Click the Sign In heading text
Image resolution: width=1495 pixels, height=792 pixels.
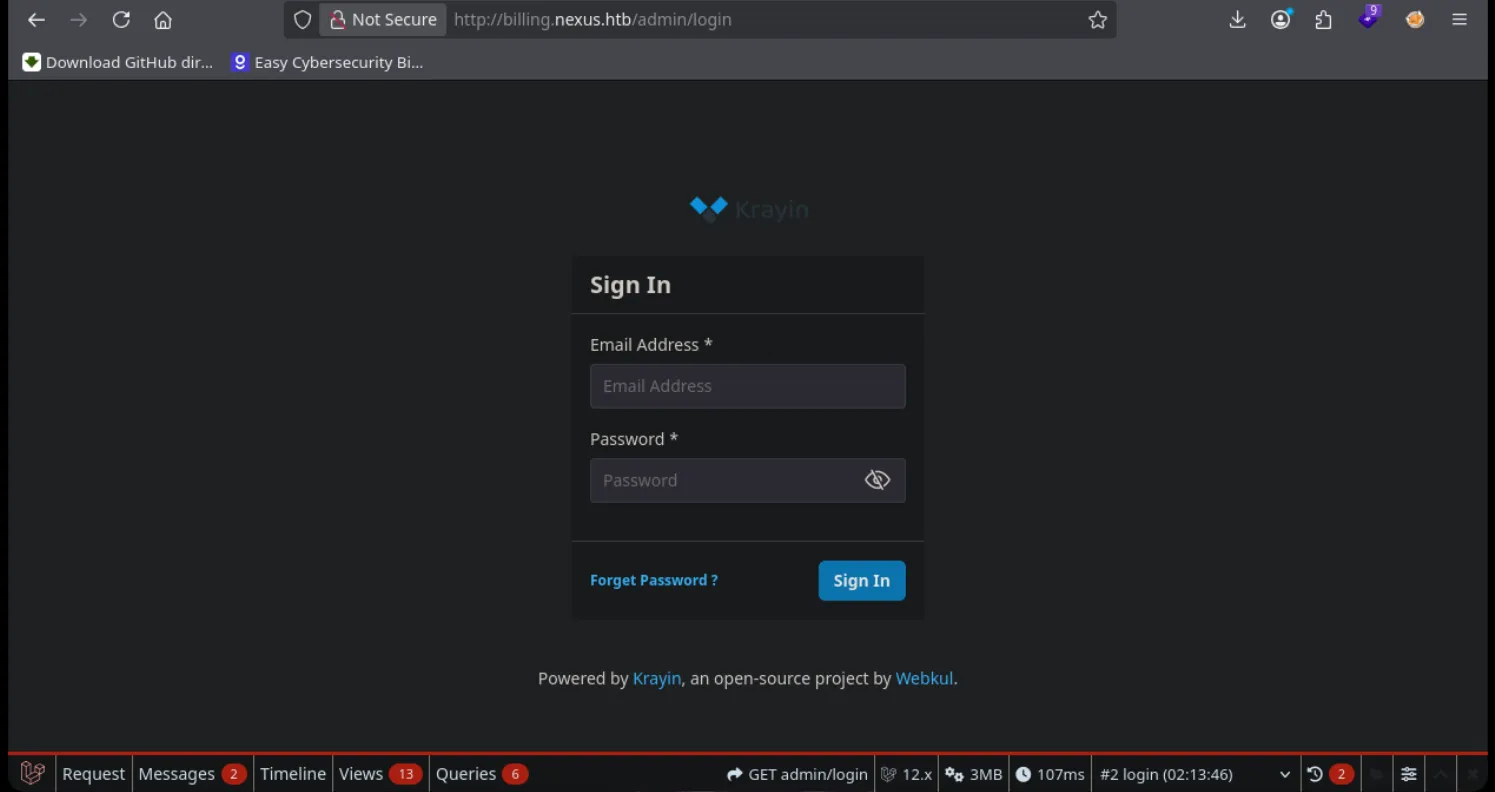[x=630, y=285]
